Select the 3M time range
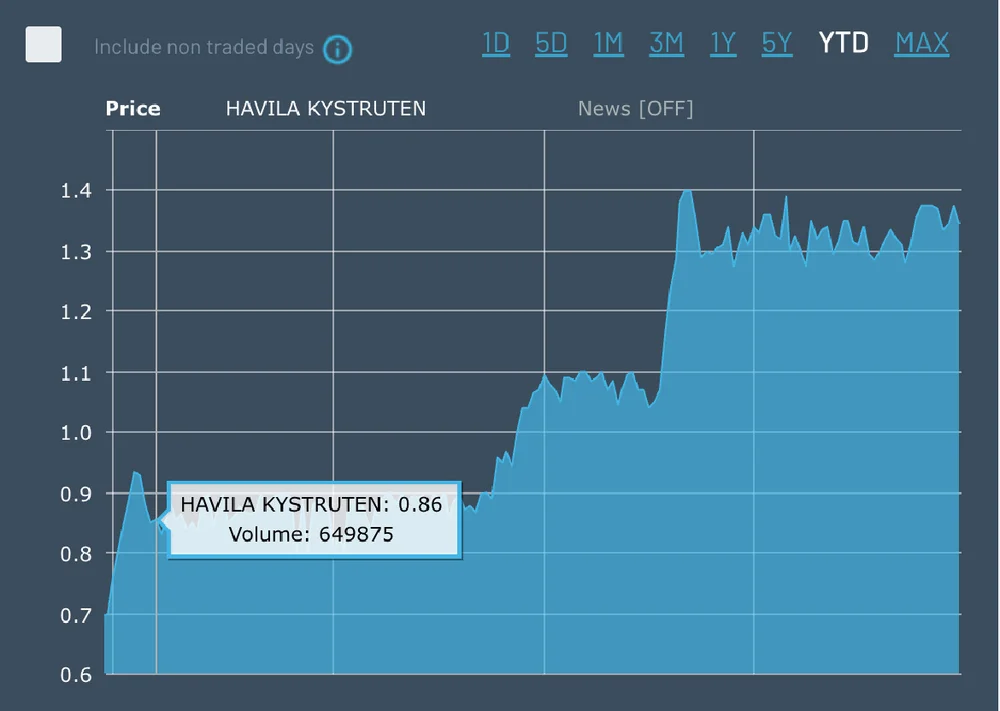This screenshot has height=711, width=1000. [666, 43]
